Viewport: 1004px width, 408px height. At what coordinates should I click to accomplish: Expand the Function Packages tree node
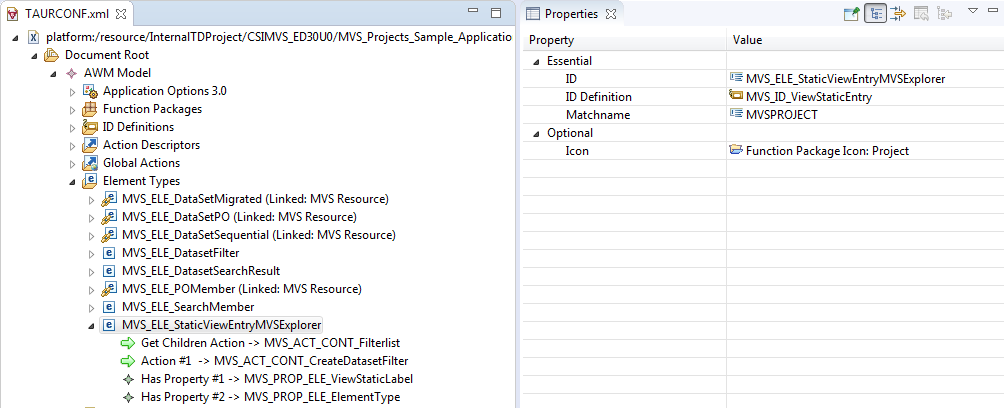coord(72,109)
